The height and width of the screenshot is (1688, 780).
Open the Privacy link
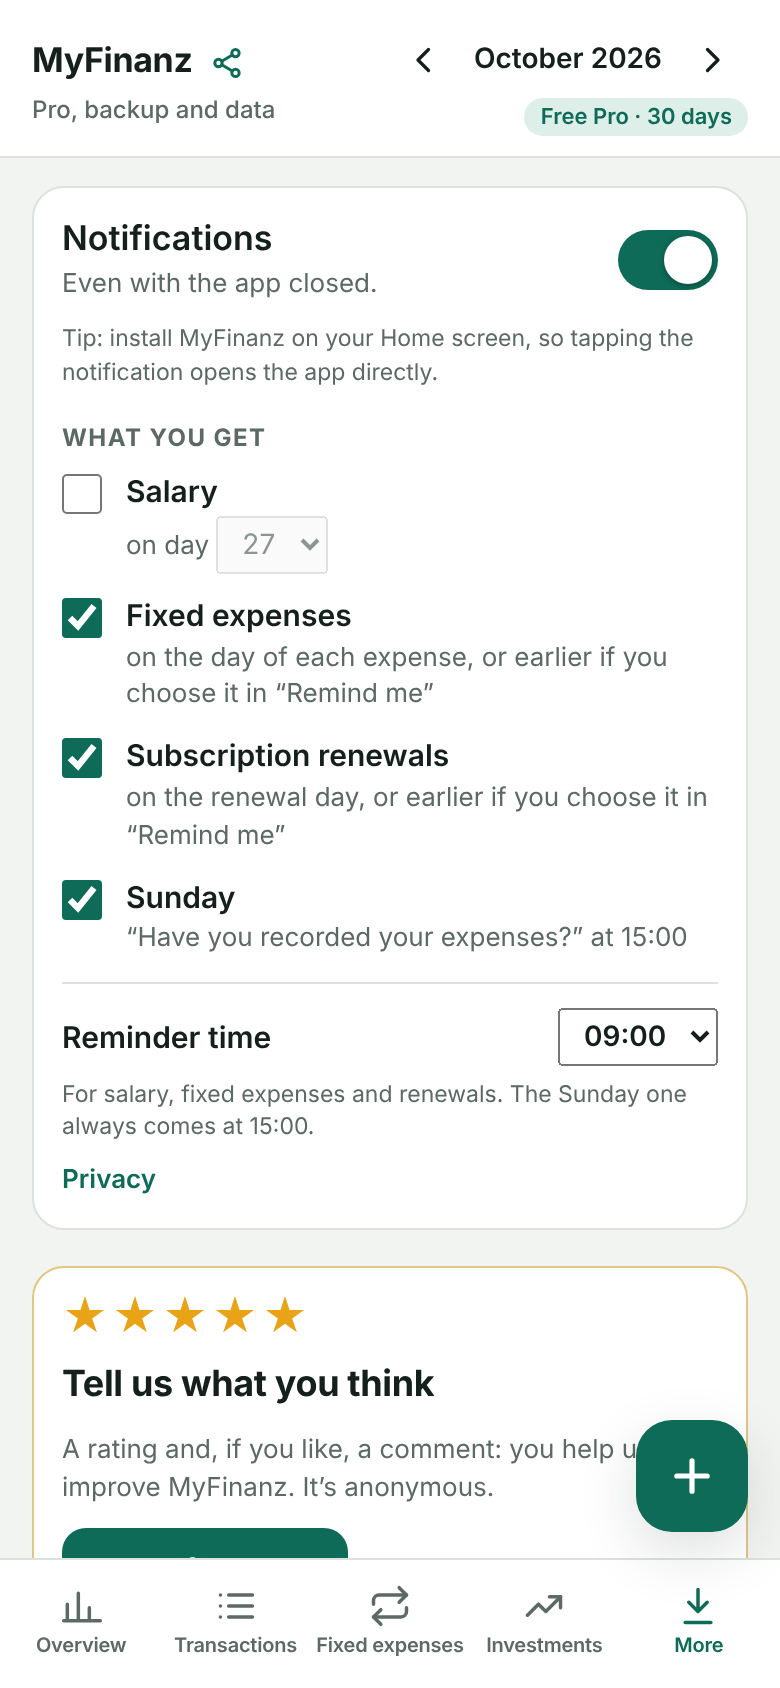click(x=109, y=1179)
